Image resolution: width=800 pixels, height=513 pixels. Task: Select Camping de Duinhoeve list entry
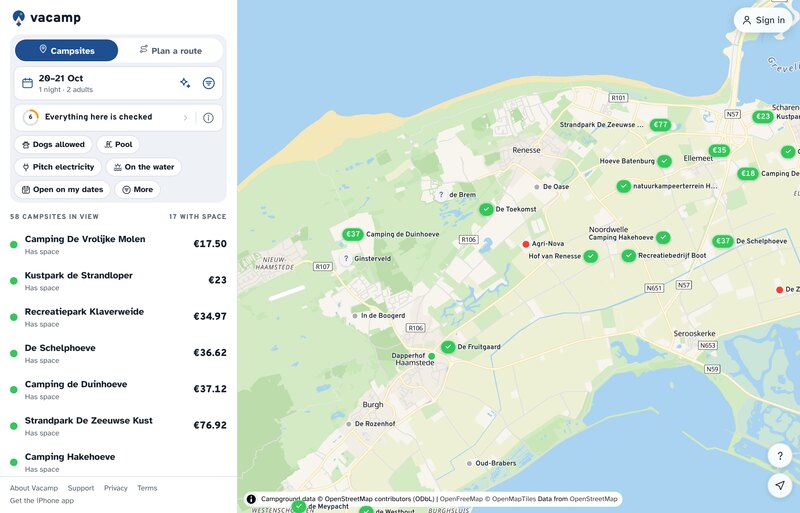[x=118, y=389]
